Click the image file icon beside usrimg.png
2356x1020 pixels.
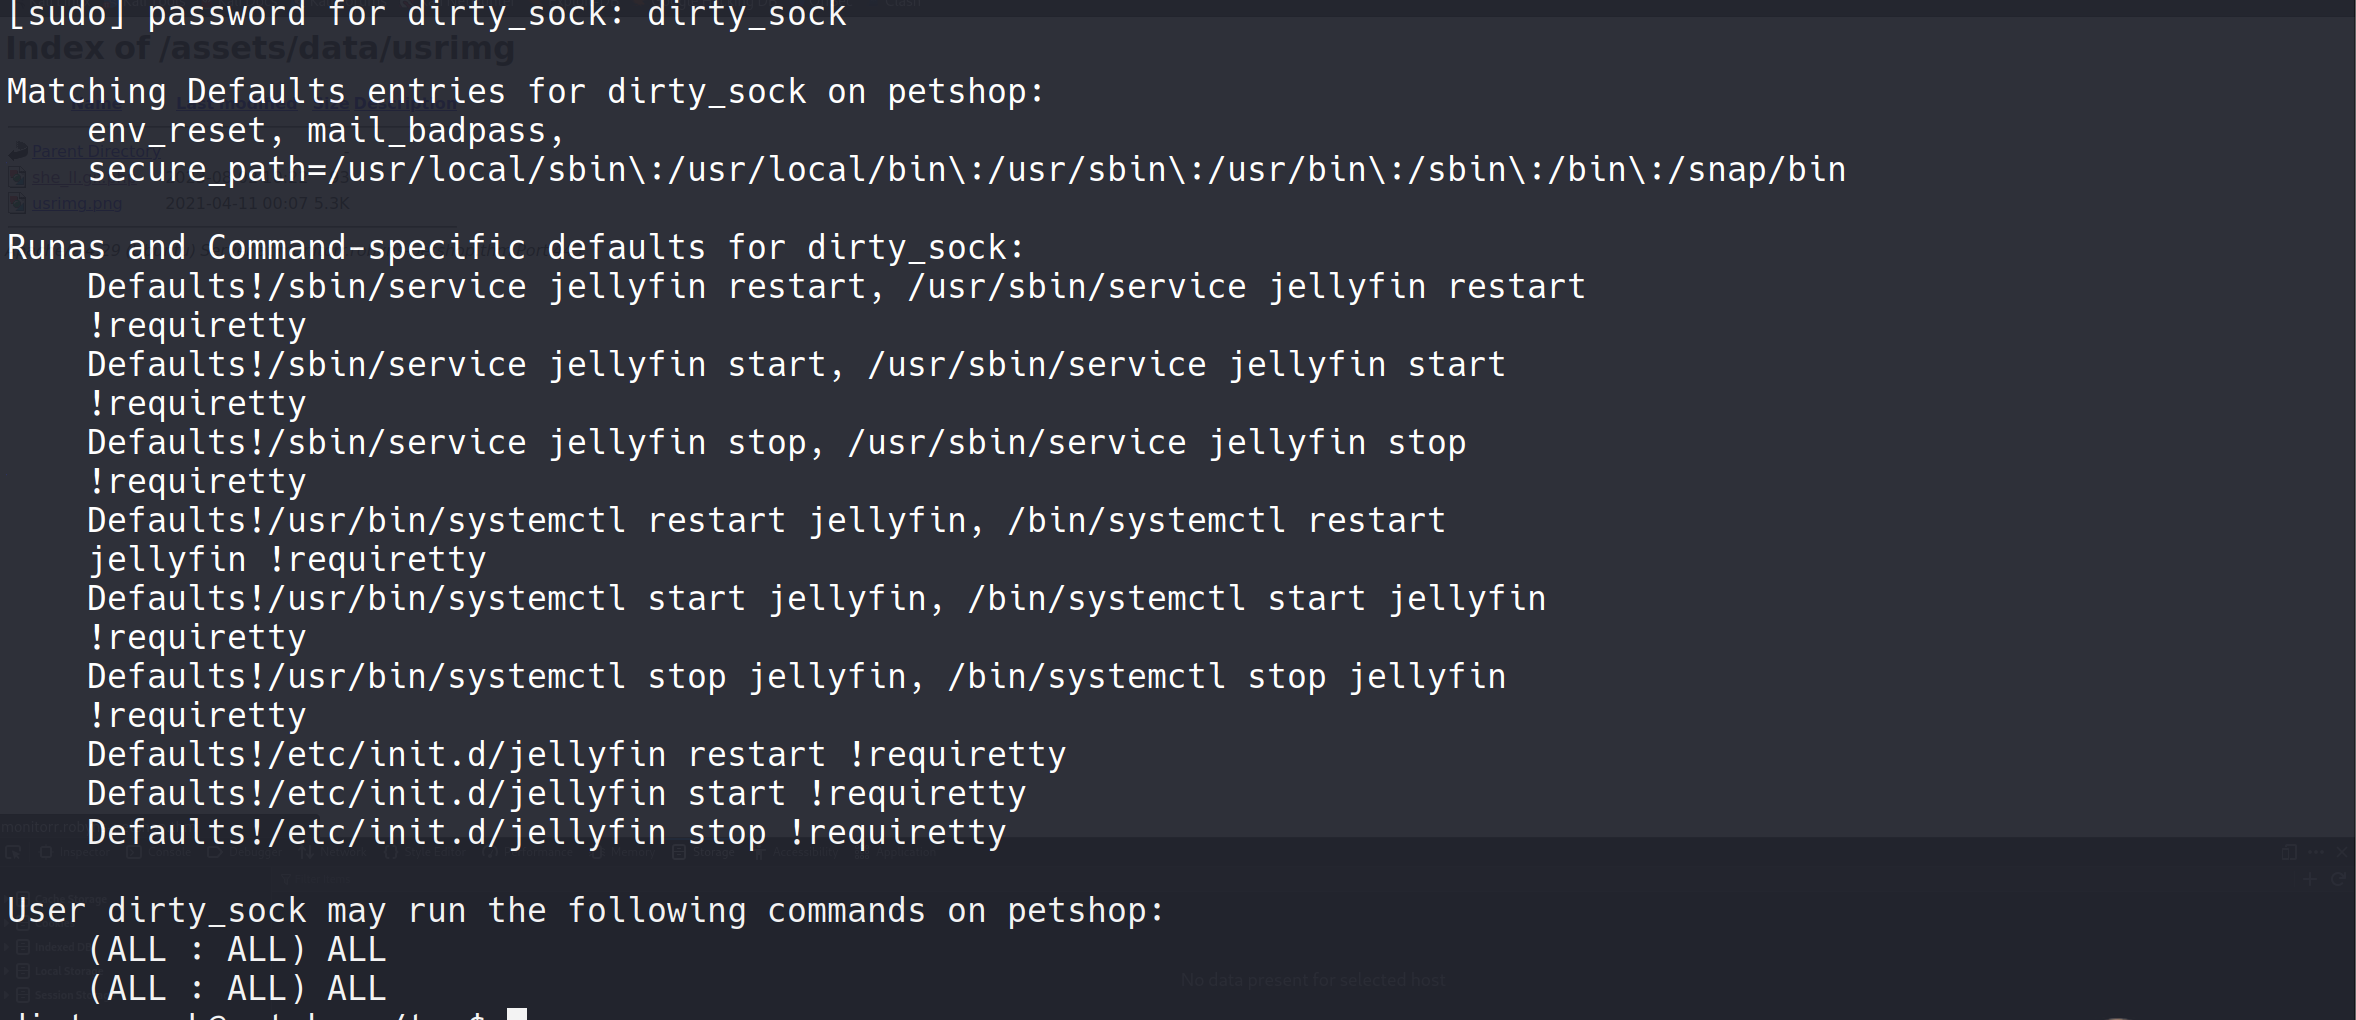pyautogui.click(x=18, y=204)
